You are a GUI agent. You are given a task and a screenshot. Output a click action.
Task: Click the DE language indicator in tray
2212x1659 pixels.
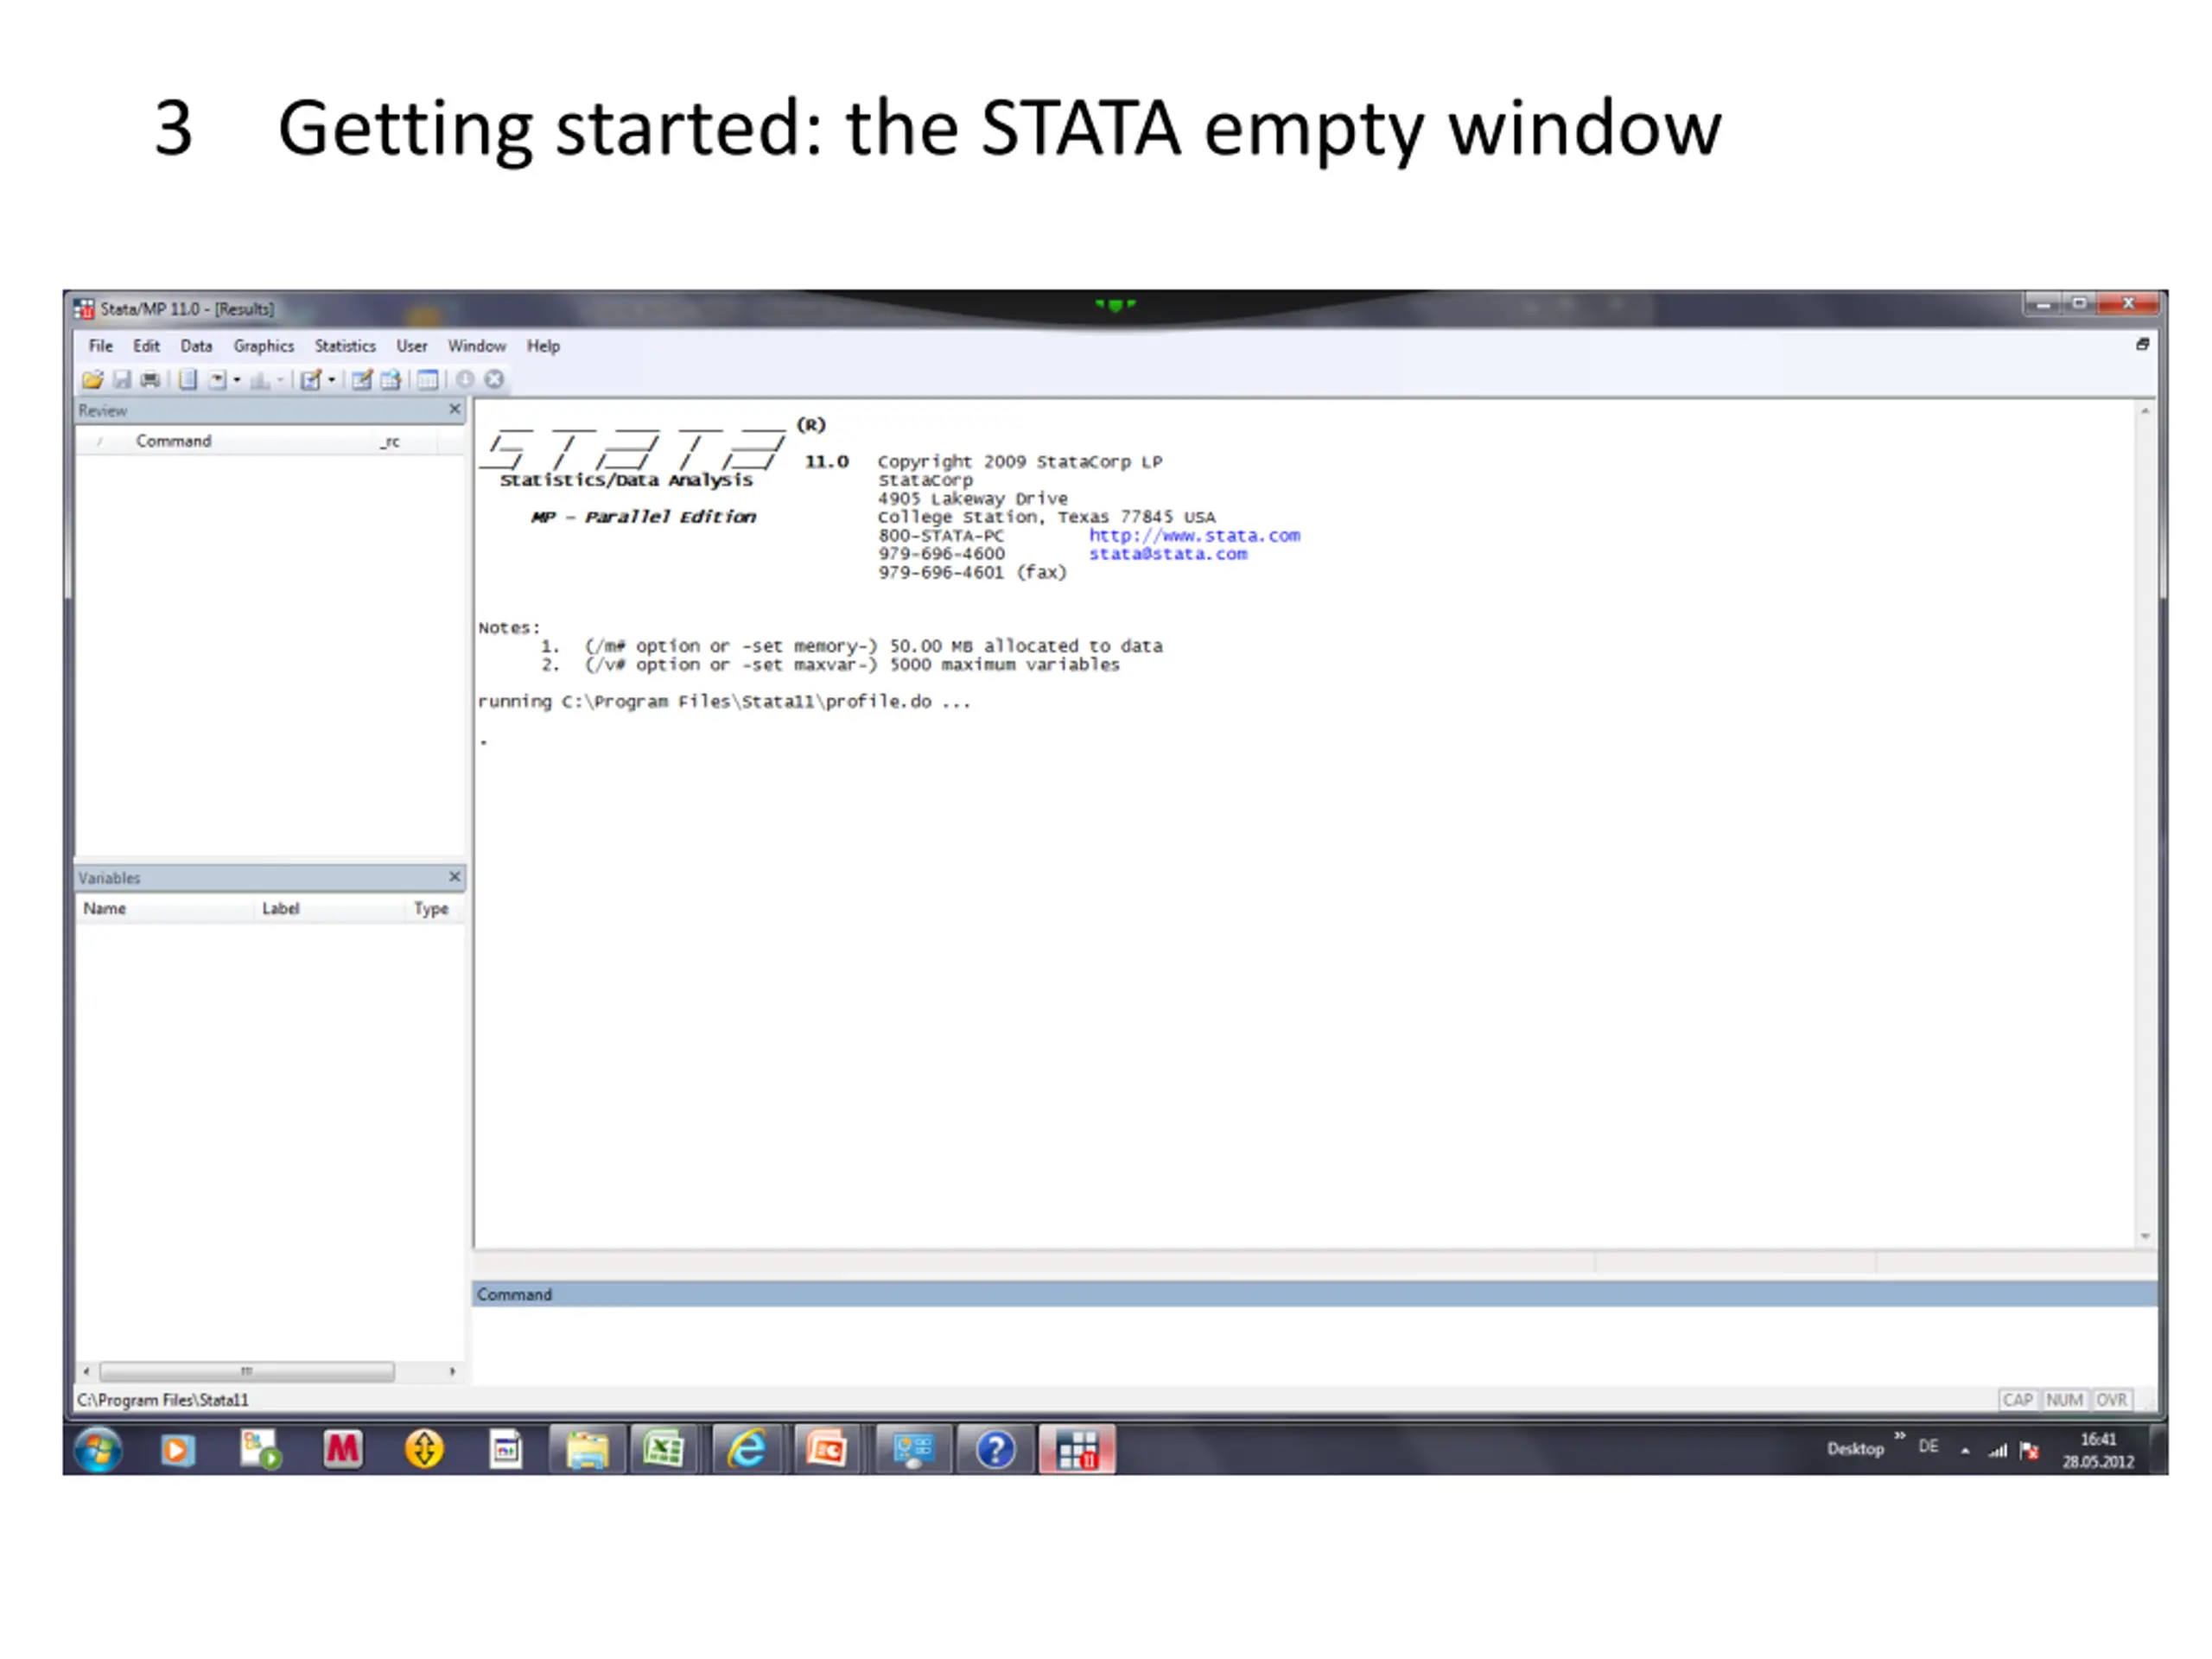pyautogui.click(x=1928, y=1447)
